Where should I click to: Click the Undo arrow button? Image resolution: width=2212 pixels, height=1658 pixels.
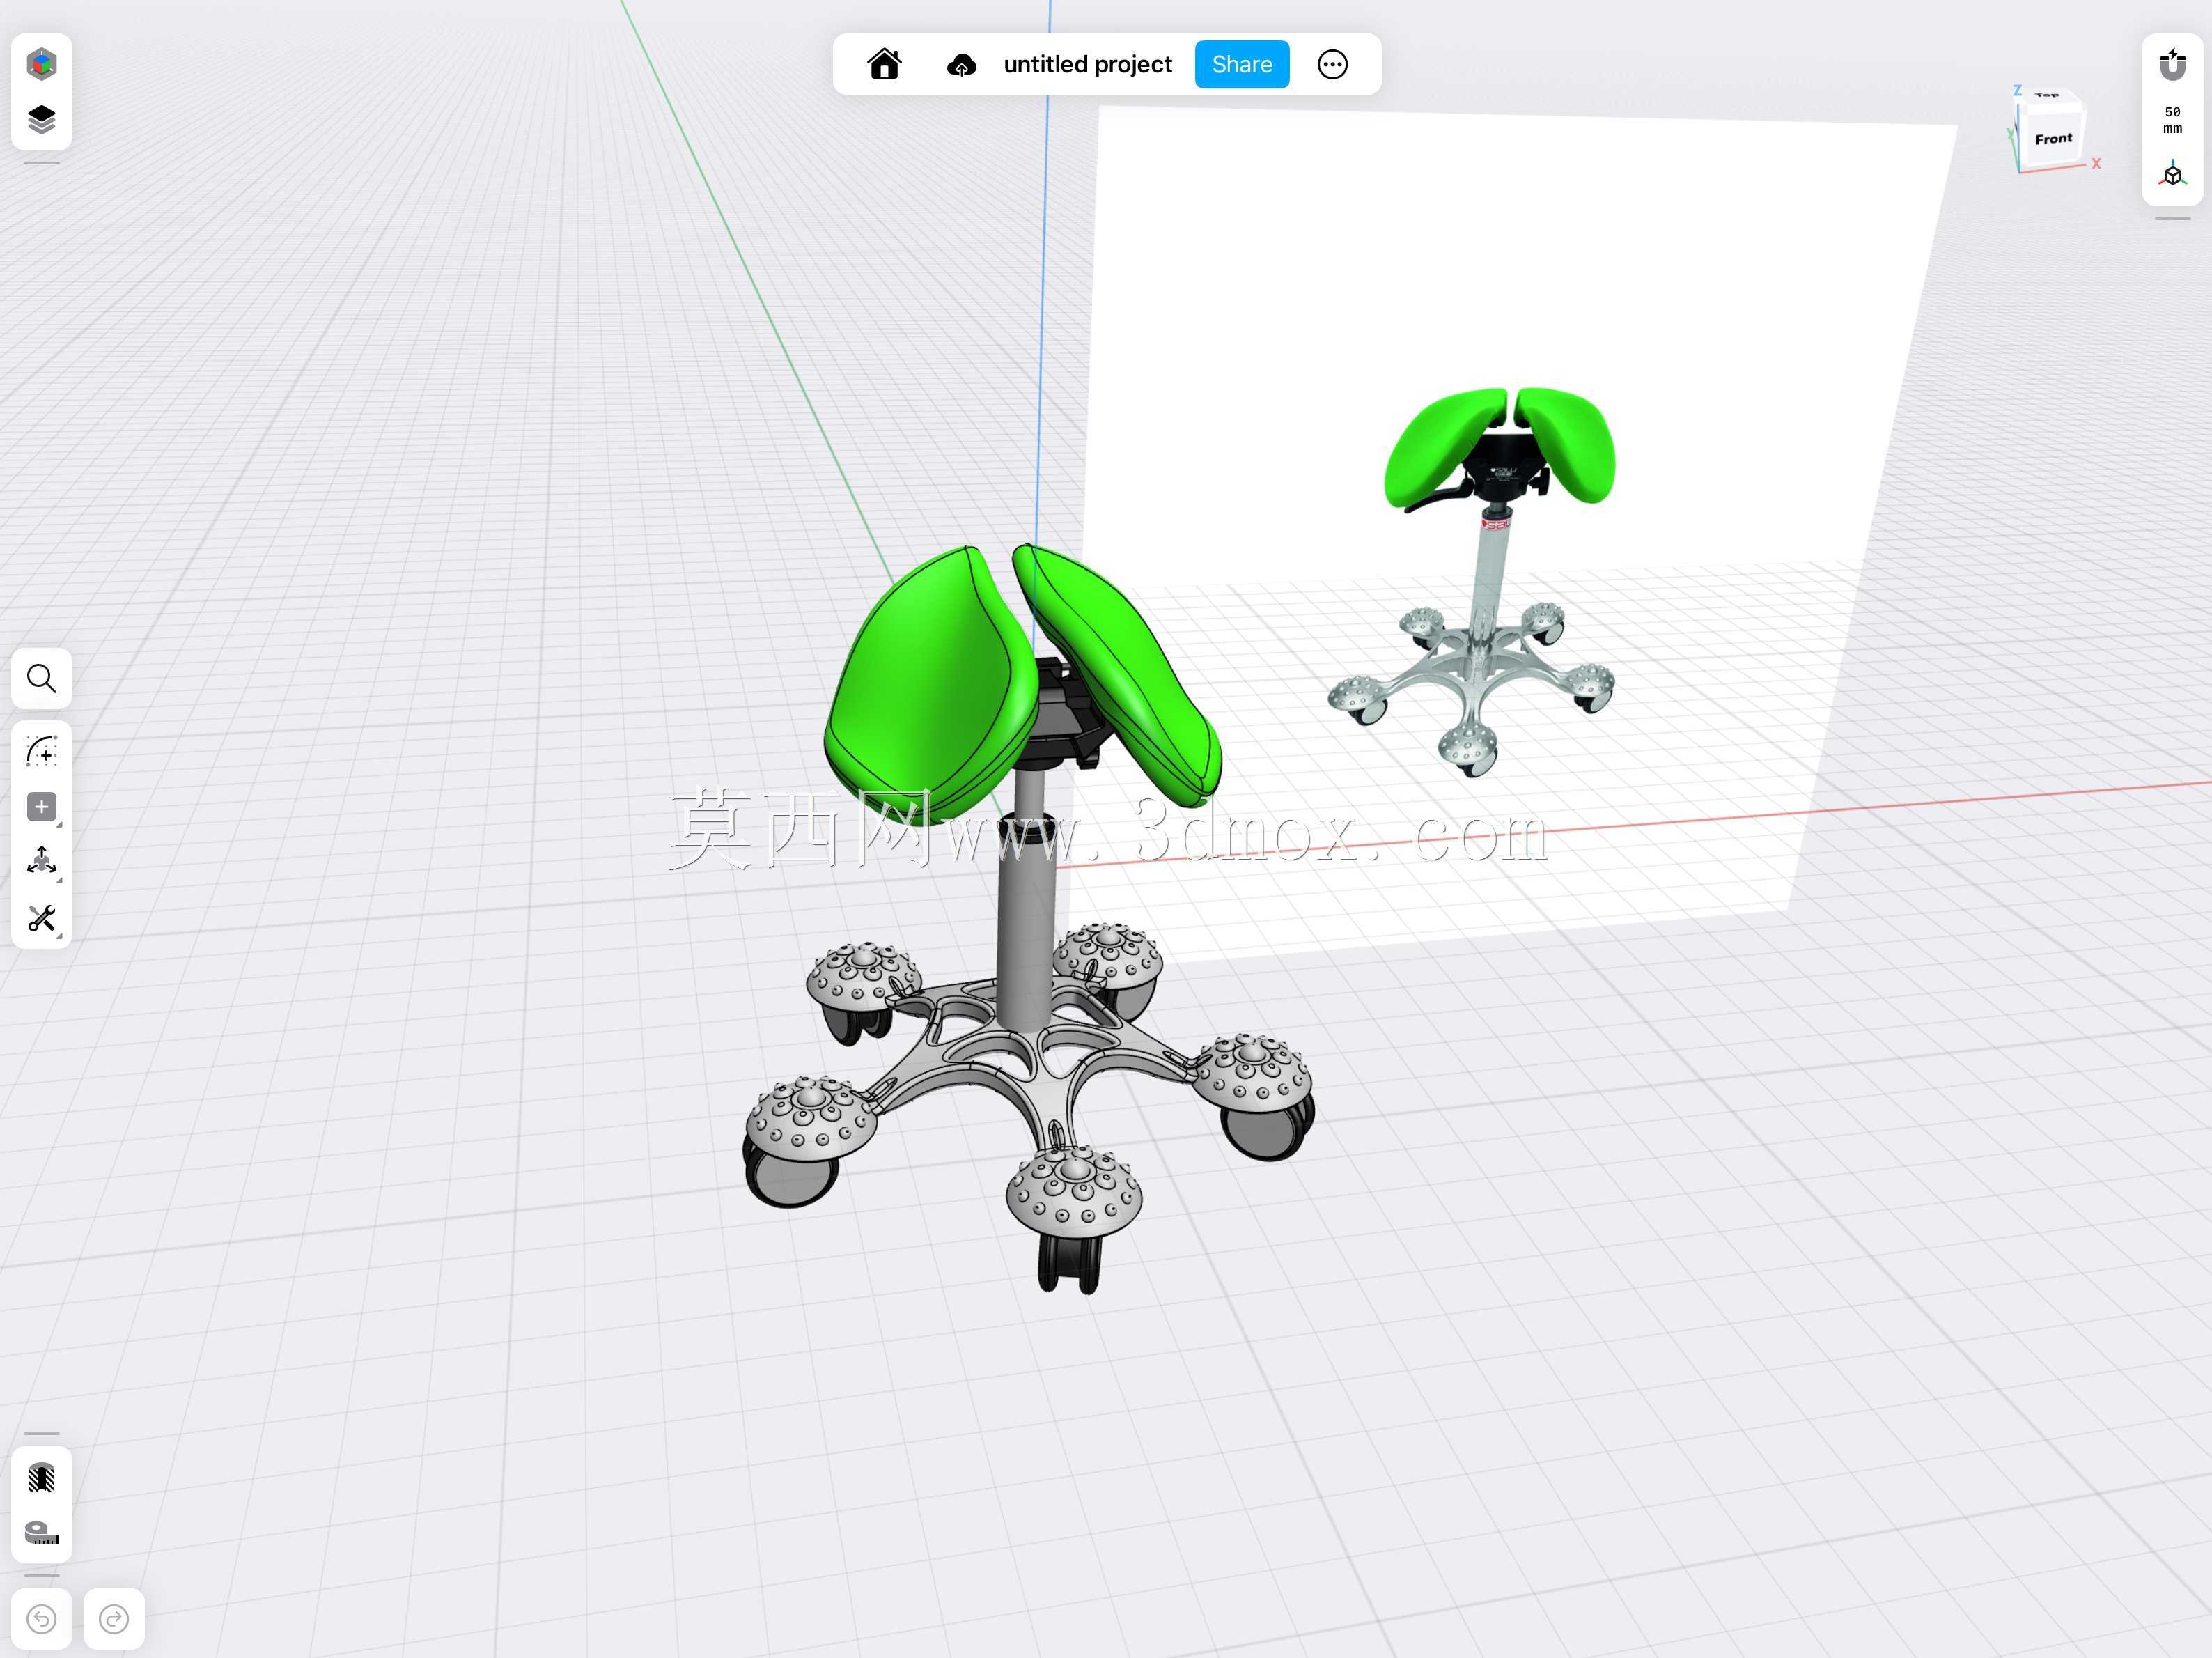click(x=41, y=1619)
